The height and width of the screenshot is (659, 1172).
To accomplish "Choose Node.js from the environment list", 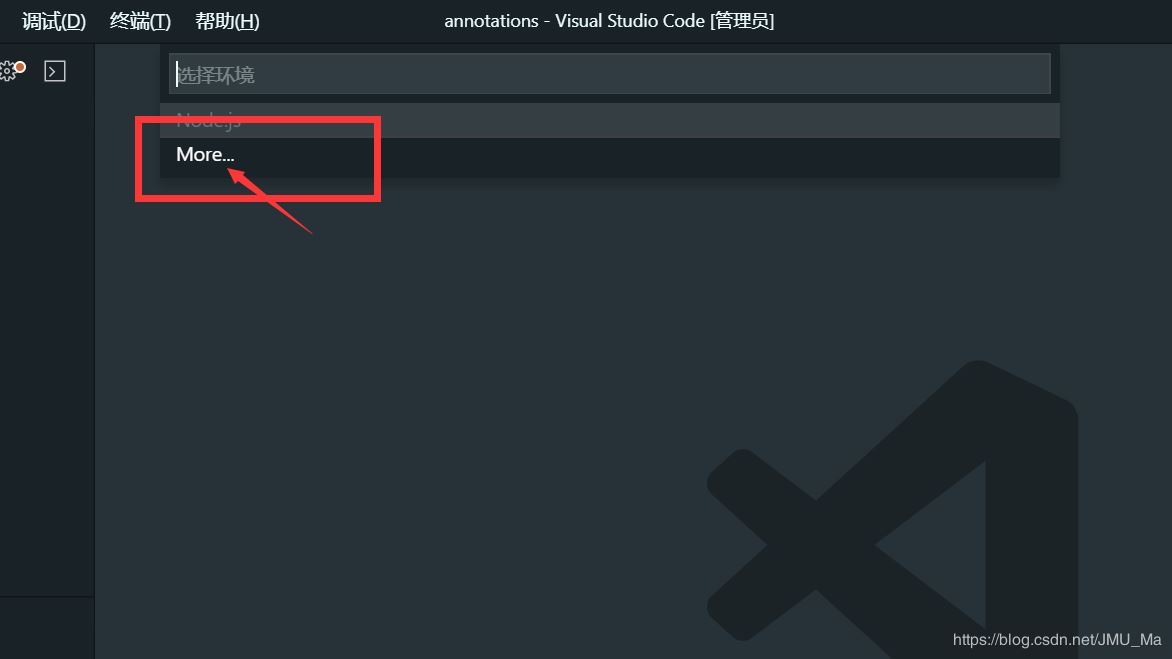I will pos(609,120).
